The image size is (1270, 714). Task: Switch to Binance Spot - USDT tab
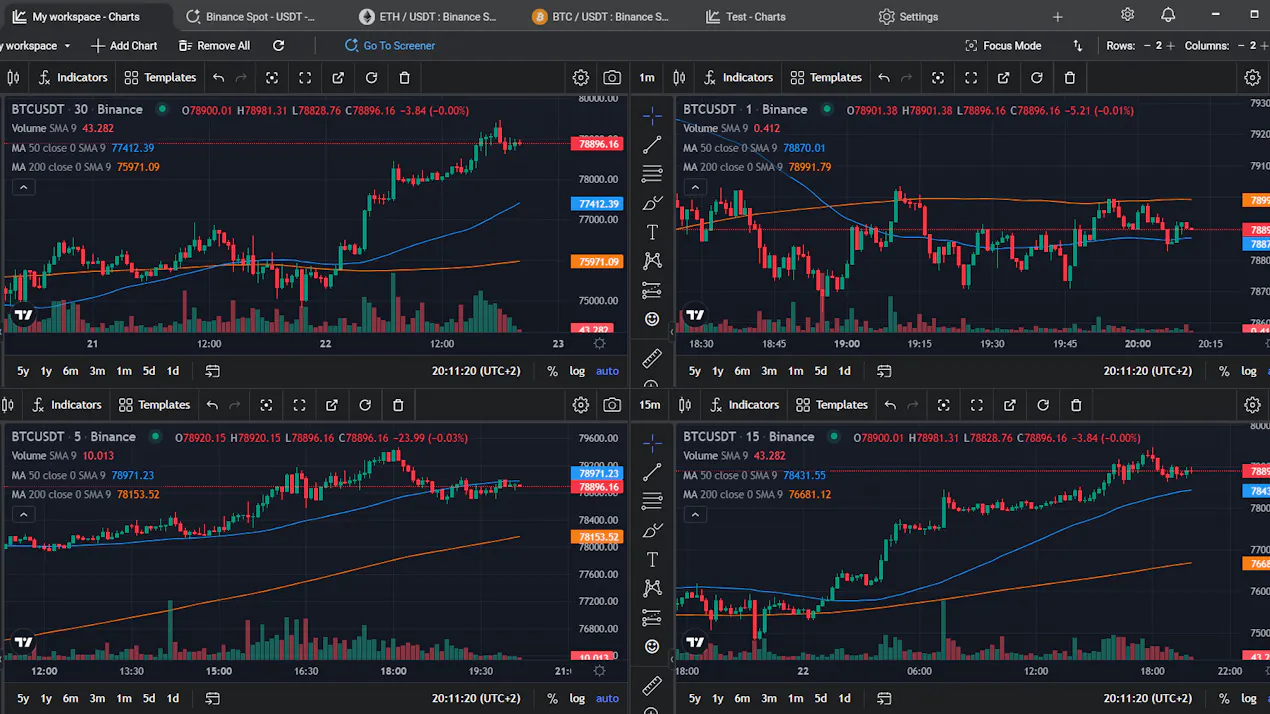tap(250, 16)
